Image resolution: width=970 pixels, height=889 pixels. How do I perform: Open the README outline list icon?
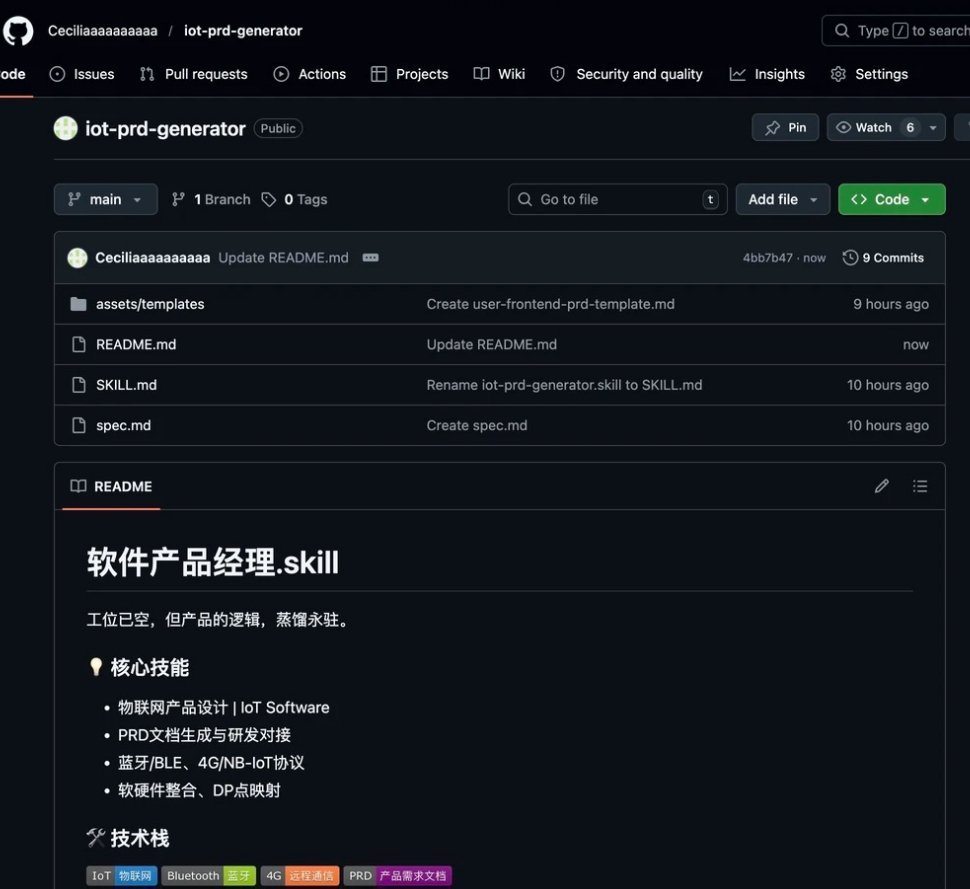920,486
